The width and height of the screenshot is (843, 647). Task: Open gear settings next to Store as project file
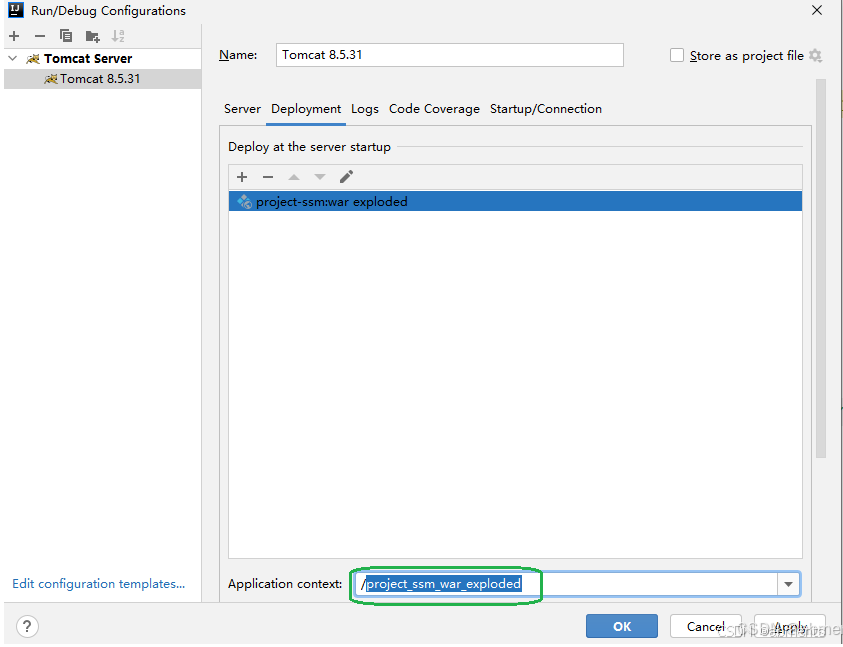click(815, 56)
